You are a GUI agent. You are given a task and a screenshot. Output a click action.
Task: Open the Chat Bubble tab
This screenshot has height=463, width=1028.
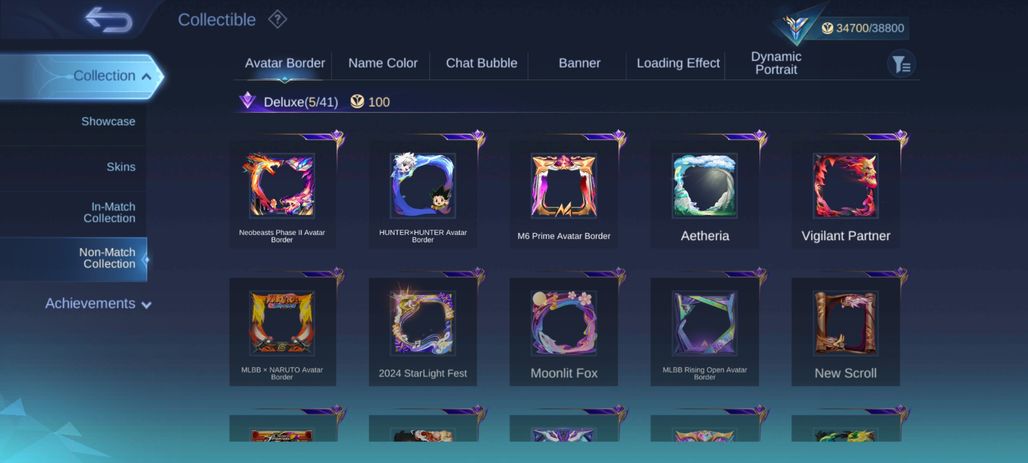pyautogui.click(x=481, y=64)
